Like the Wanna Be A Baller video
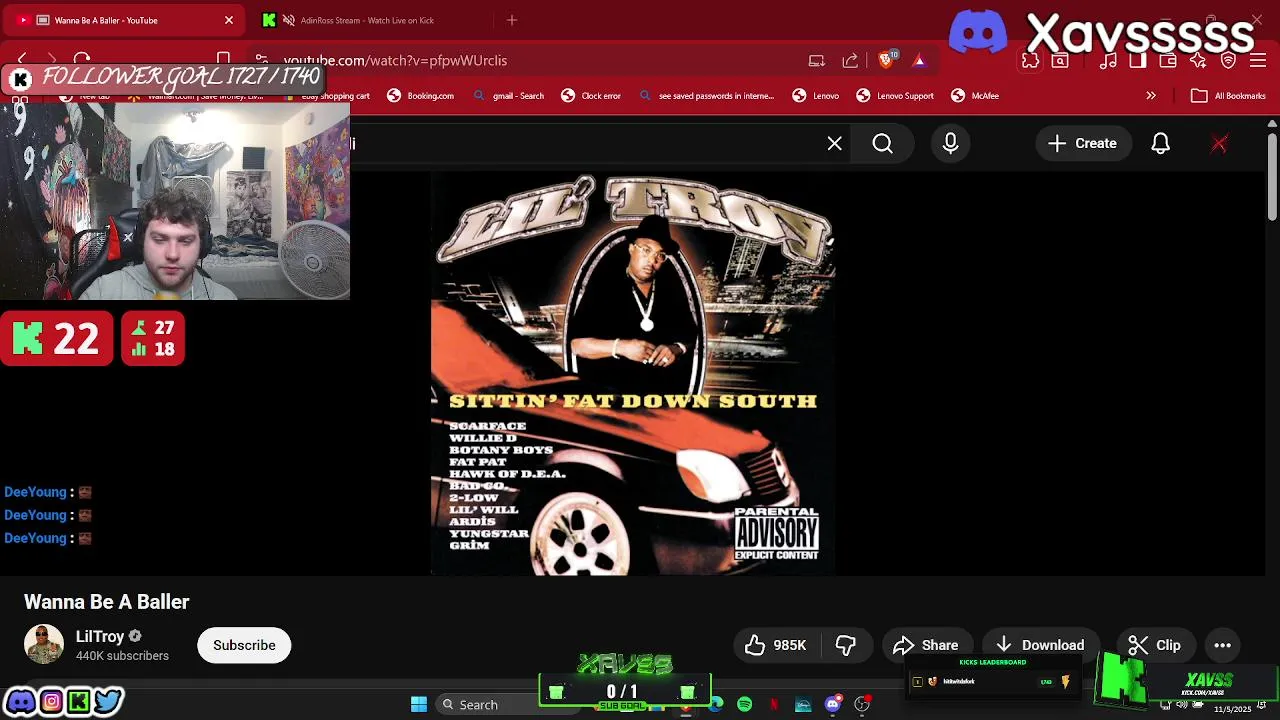Screen dimensions: 1280x720 (776, 645)
